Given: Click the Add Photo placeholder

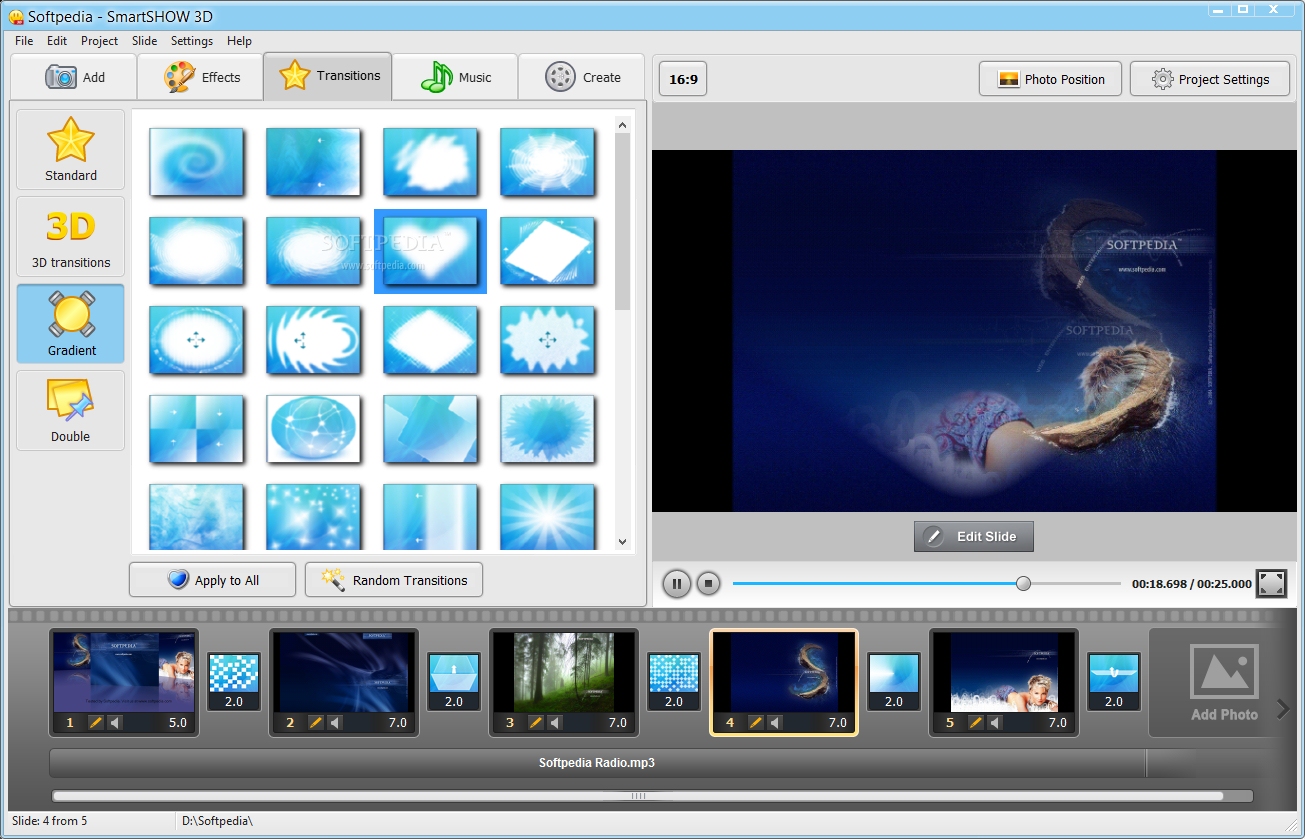Looking at the screenshot, I should (x=1224, y=683).
